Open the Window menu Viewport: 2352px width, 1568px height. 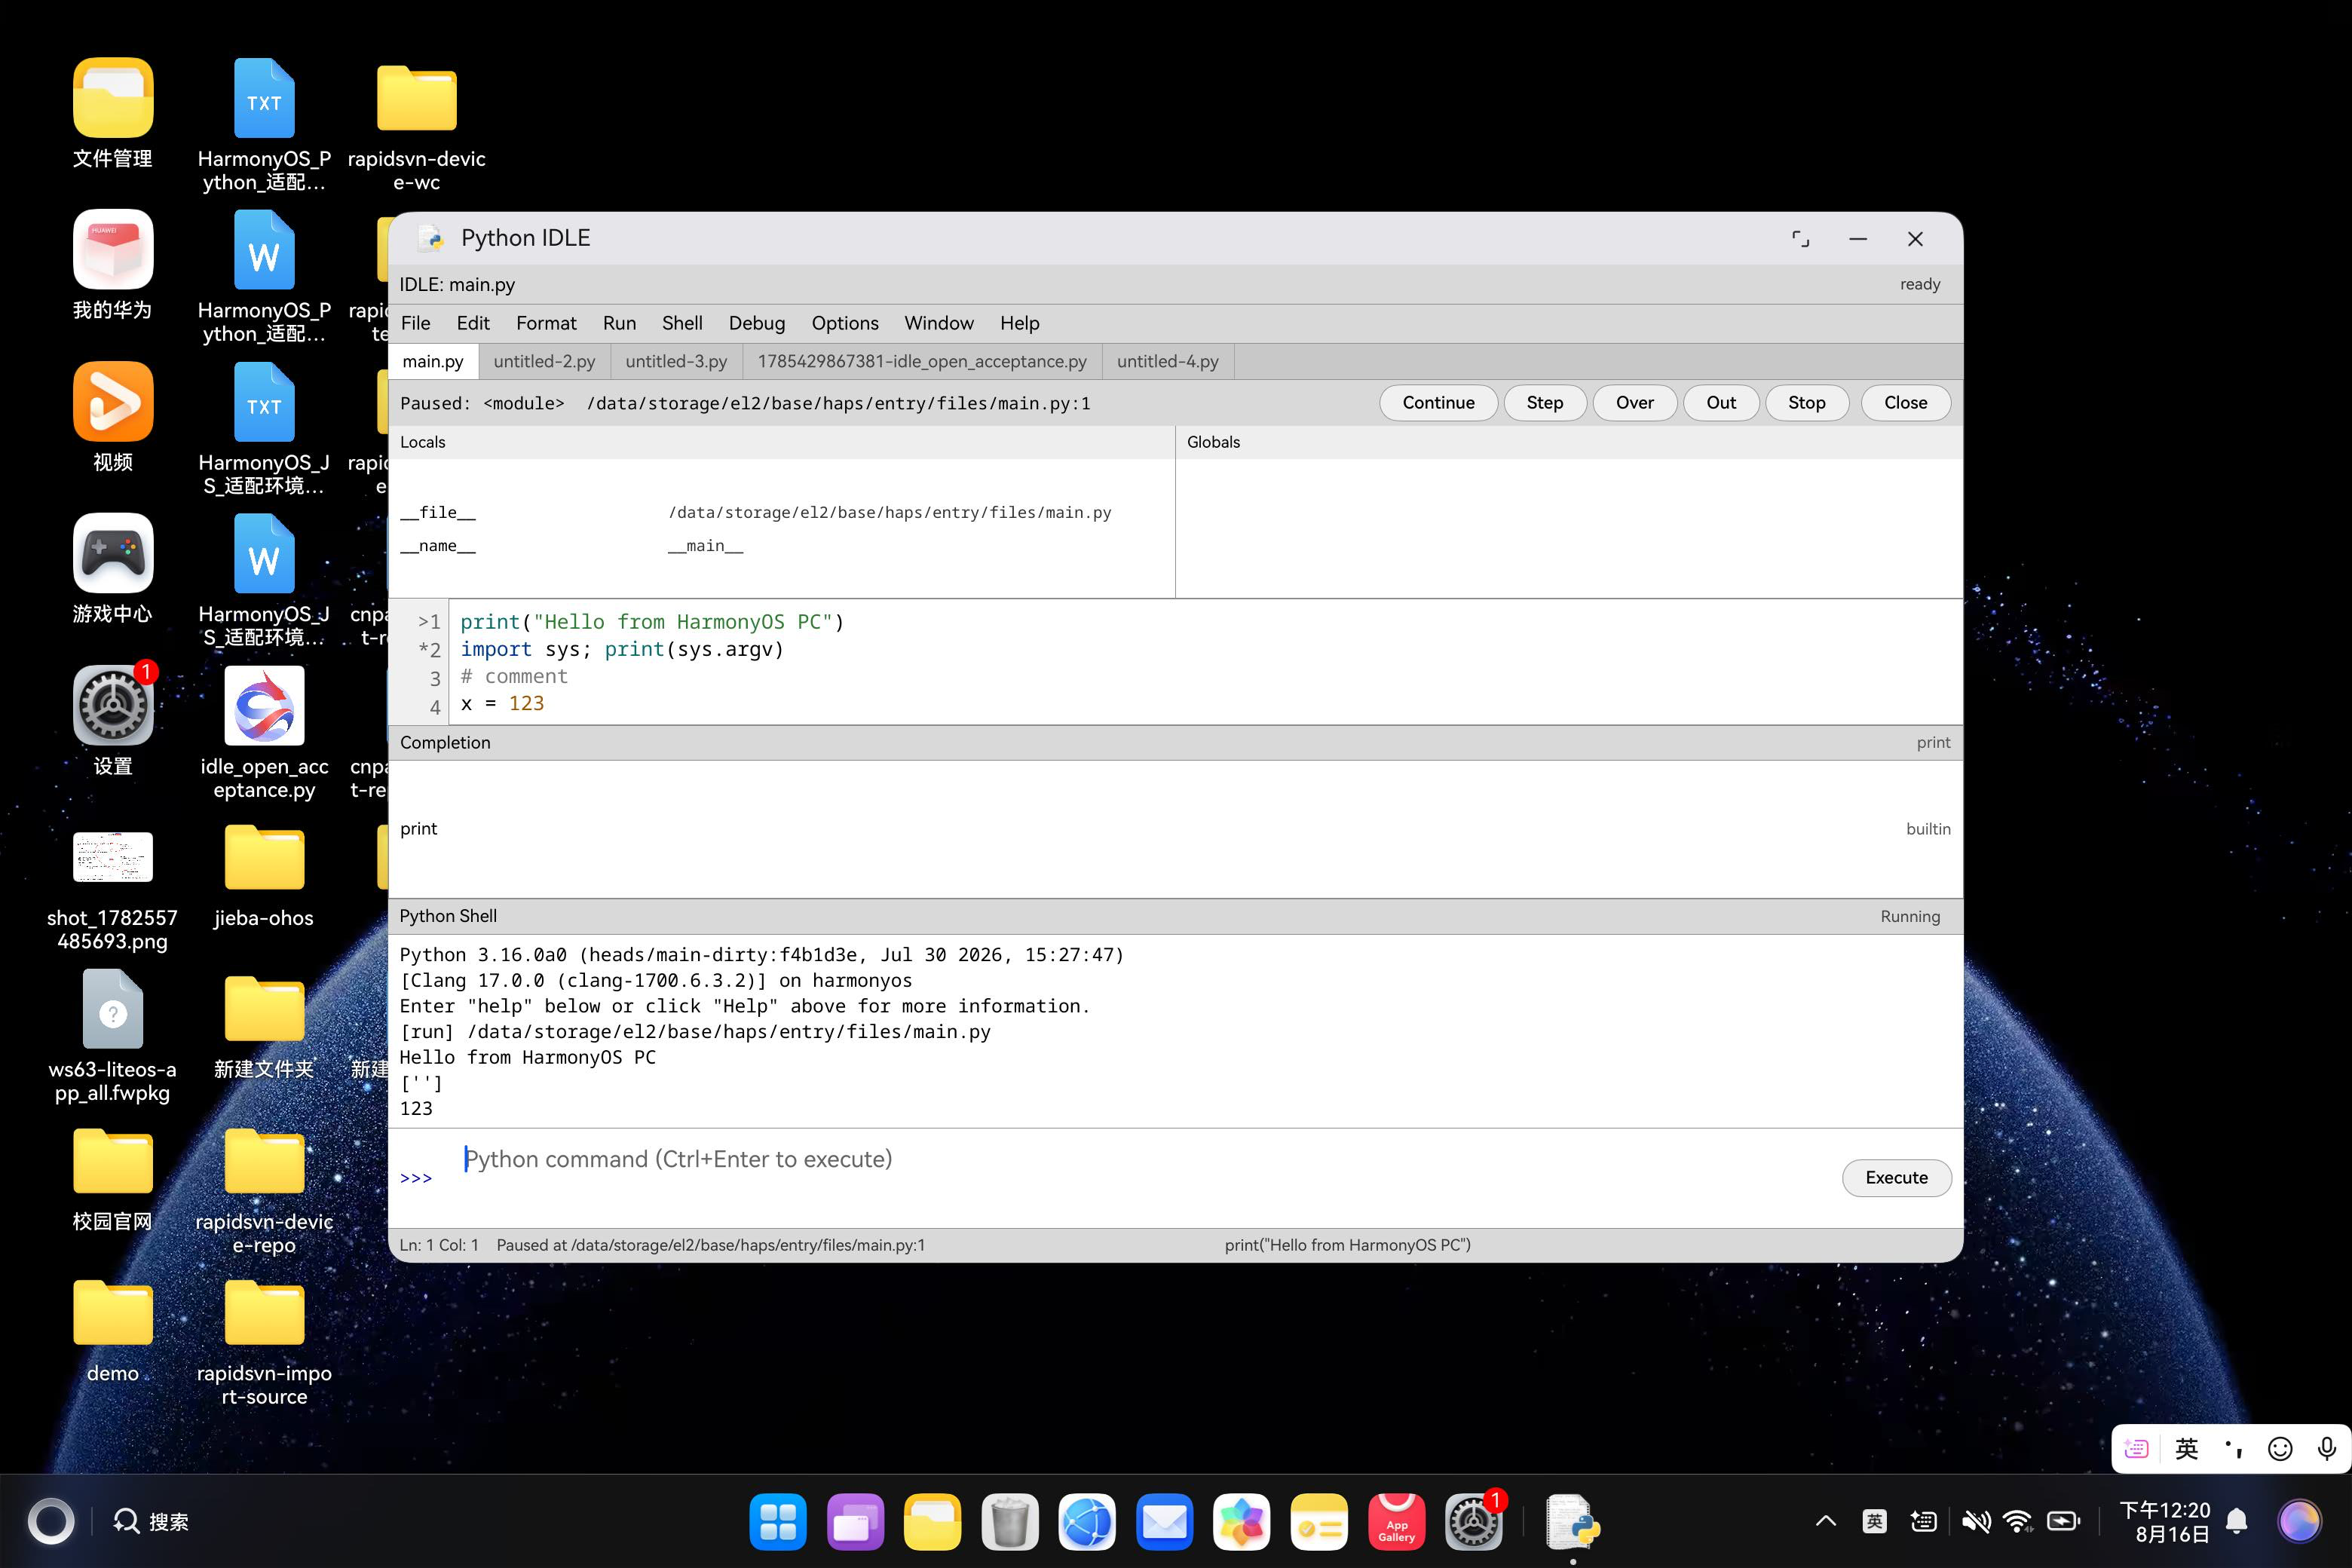pyautogui.click(x=939, y=323)
